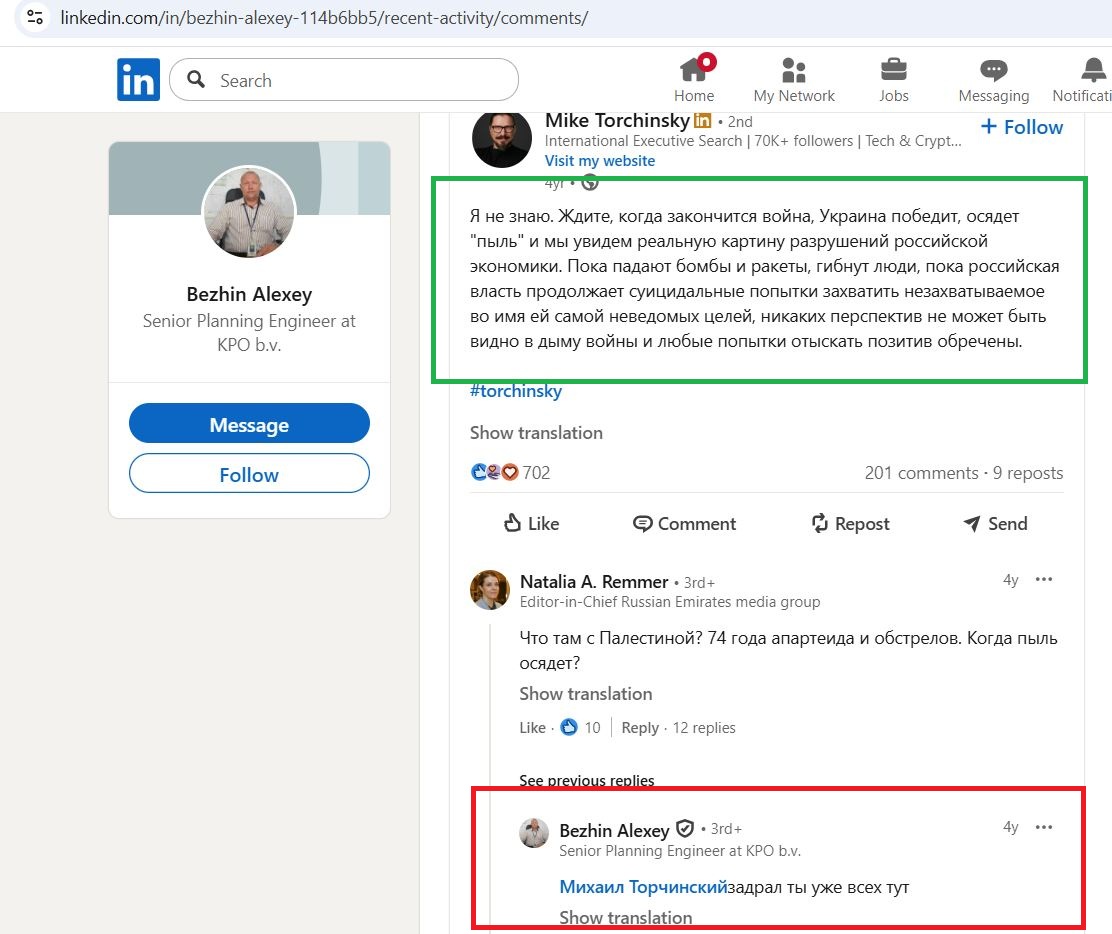
Task: Click the LinkedIn premium badge beside Mike Torchinsky
Action: [x=702, y=121]
